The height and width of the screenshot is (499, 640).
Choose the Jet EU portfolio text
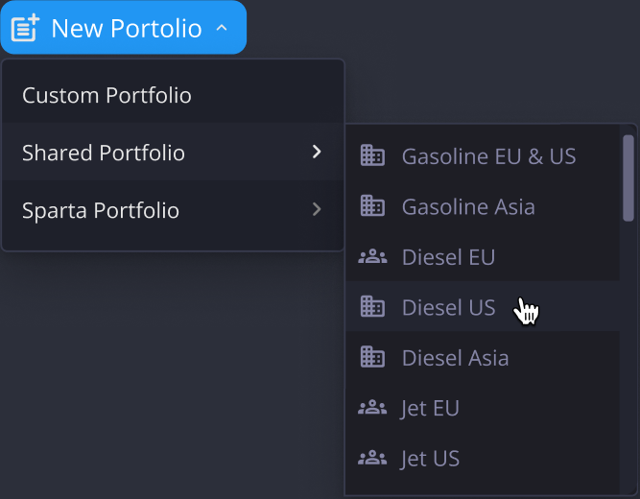pos(430,408)
